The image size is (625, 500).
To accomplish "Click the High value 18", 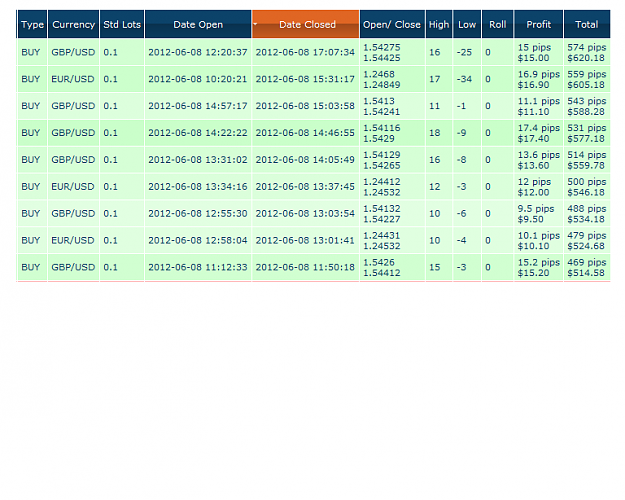I will coord(434,133).
